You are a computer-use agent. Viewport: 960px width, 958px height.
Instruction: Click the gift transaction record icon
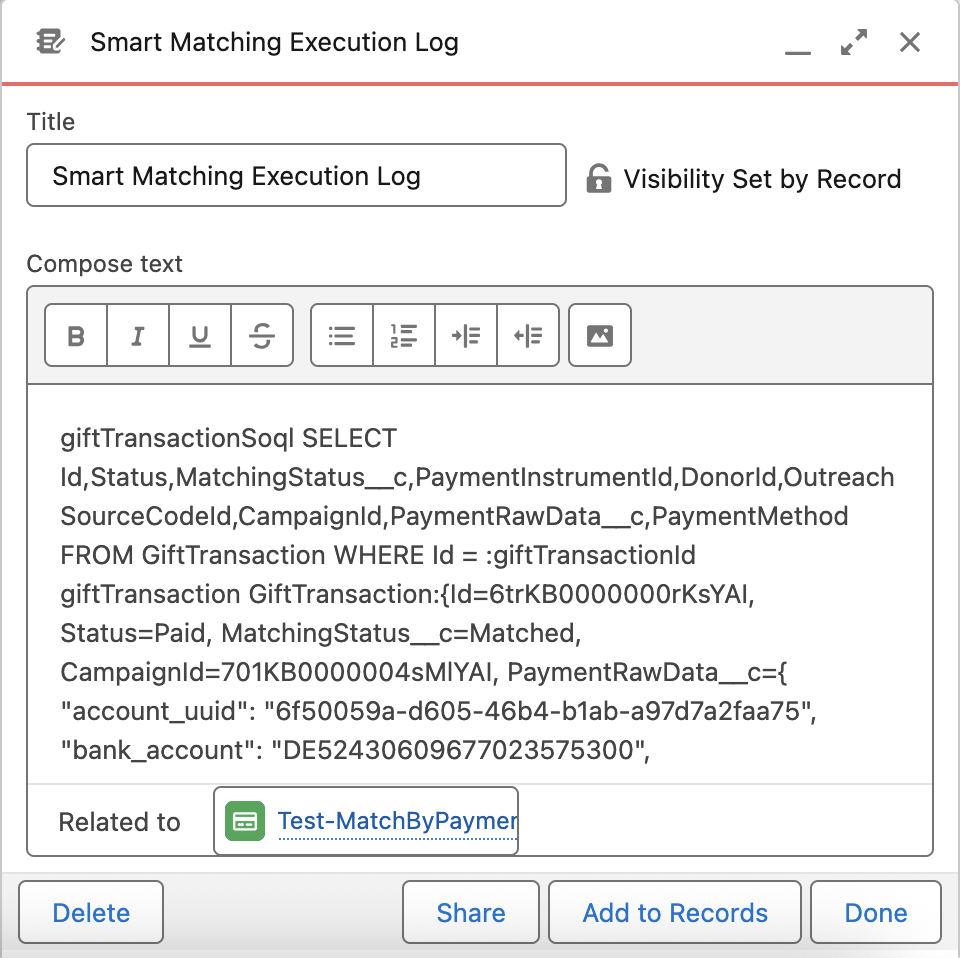pyautogui.click(x=245, y=822)
